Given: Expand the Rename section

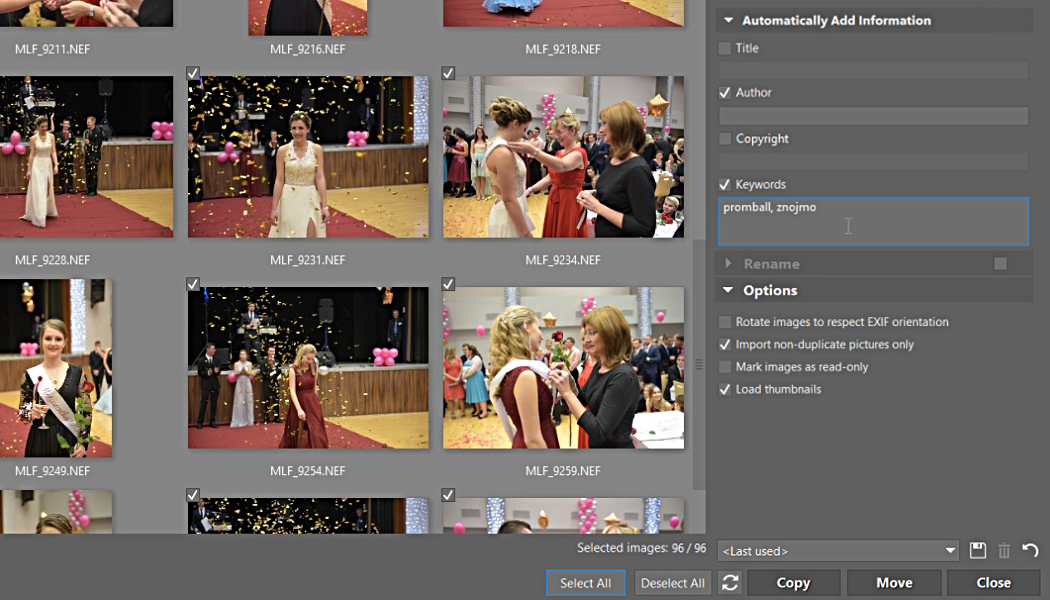Looking at the screenshot, I should pos(728,264).
